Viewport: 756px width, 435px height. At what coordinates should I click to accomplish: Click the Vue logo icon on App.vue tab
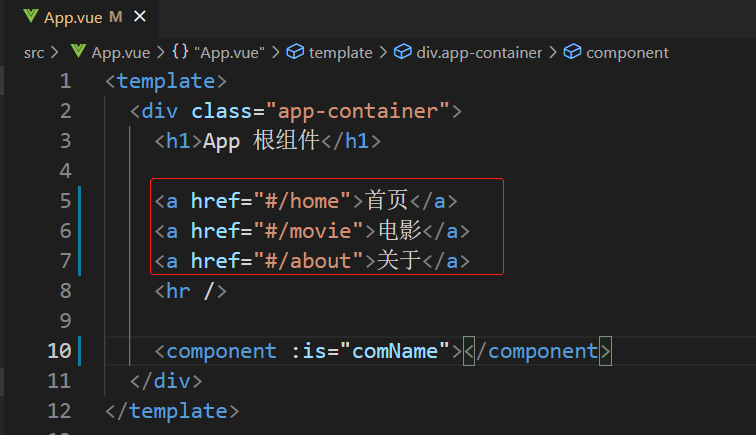coord(30,16)
